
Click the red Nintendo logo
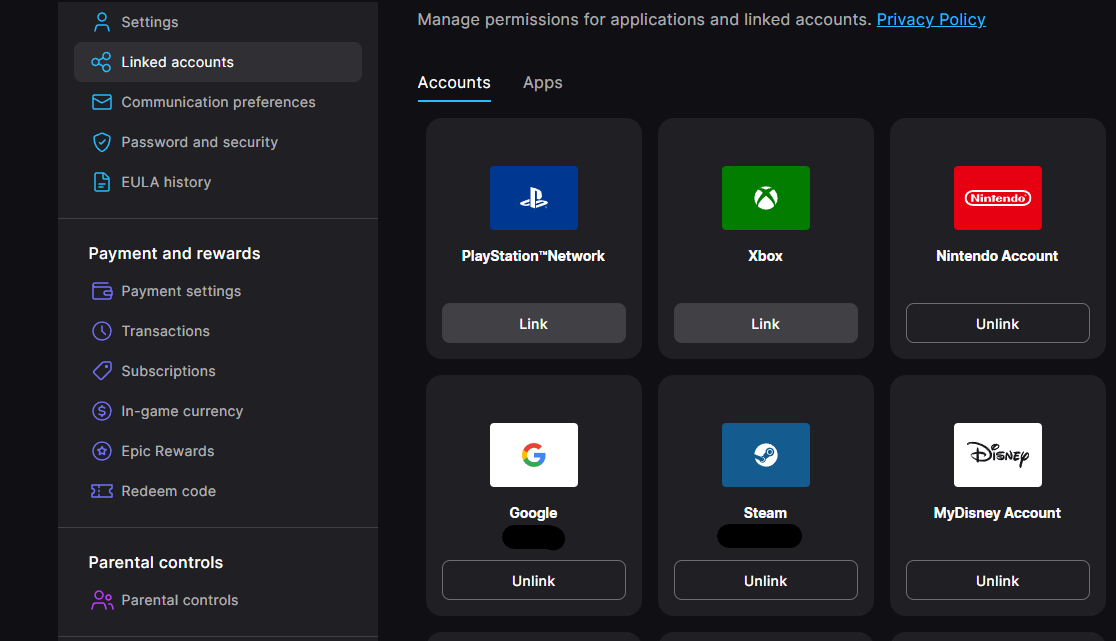click(998, 198)
